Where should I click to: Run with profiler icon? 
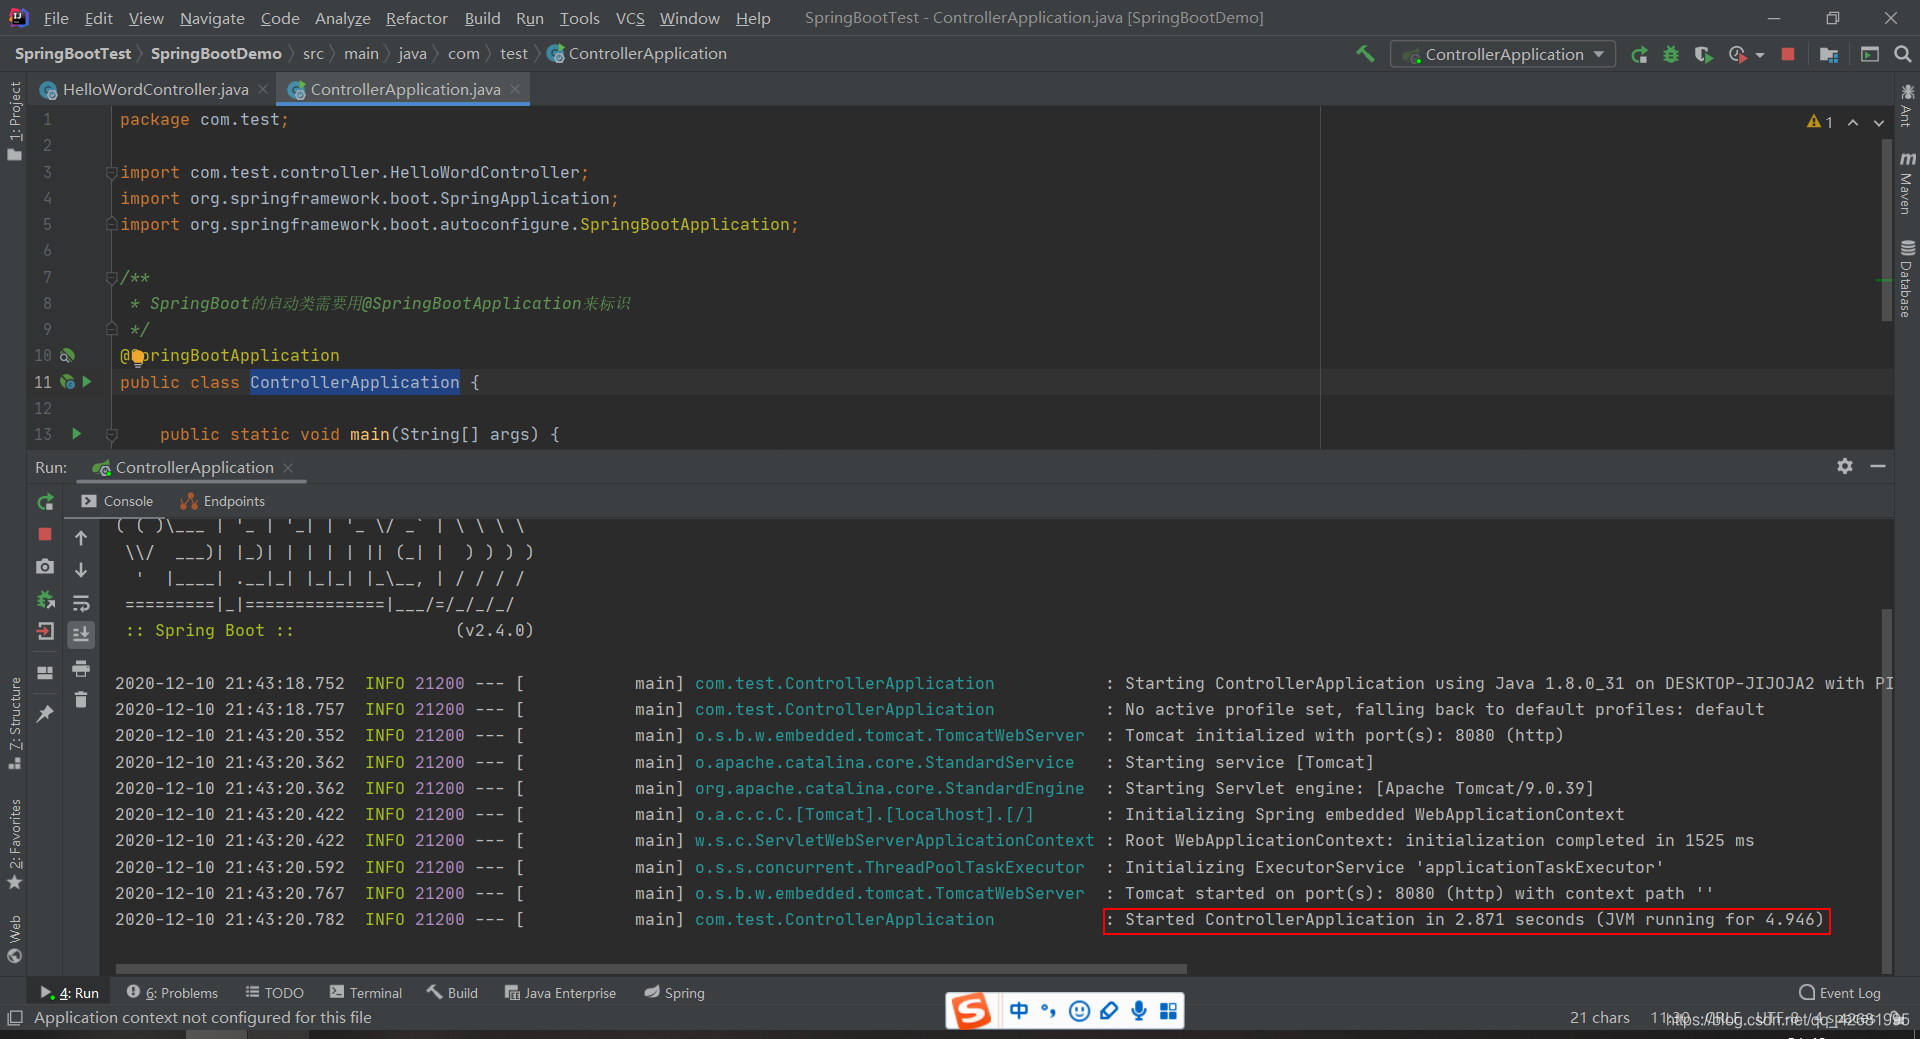(1737, 54)
